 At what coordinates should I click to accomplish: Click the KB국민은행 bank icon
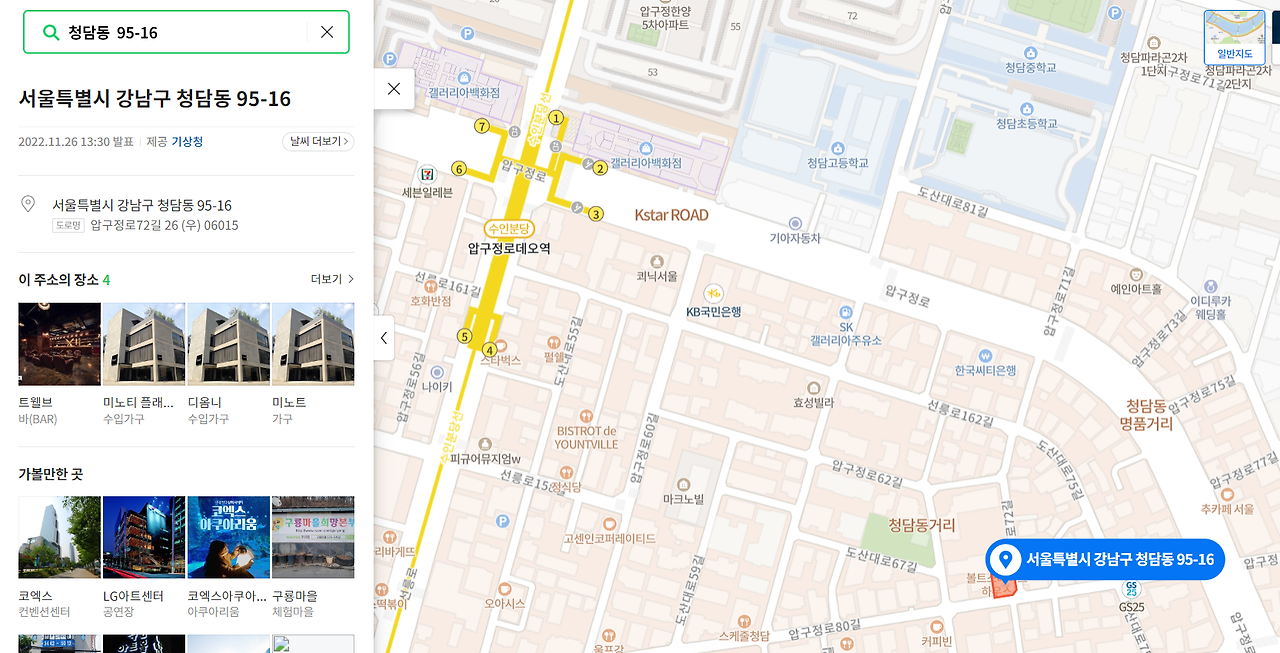pyautogui.click(x=713, y=293)
